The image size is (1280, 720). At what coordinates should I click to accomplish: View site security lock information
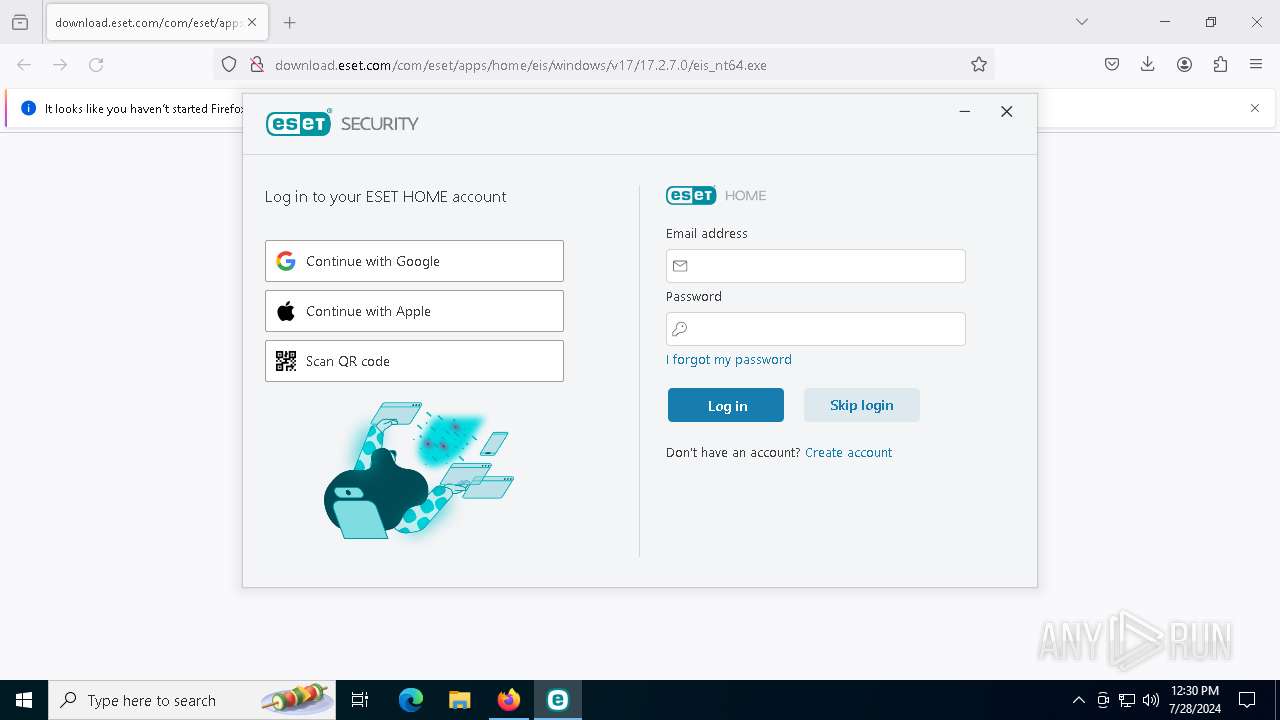click(x=257, y=64)
